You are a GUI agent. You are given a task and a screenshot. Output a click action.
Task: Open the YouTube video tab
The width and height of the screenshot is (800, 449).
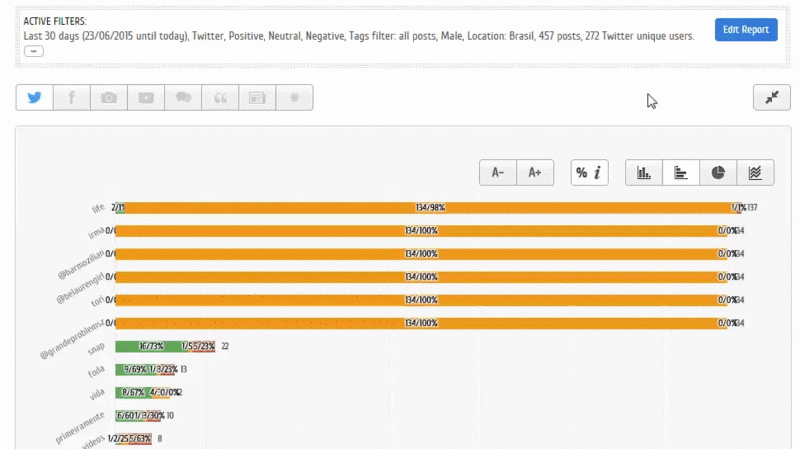146,97
